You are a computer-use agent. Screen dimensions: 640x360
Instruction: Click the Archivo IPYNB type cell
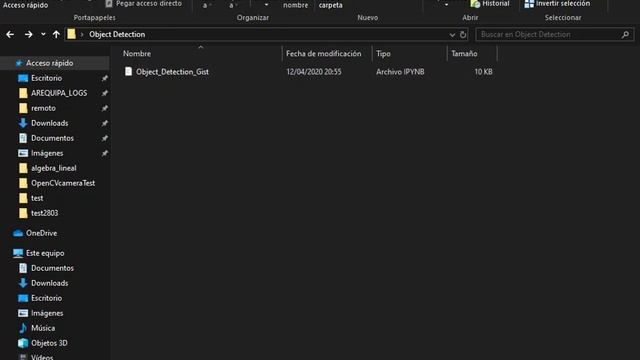400,72
